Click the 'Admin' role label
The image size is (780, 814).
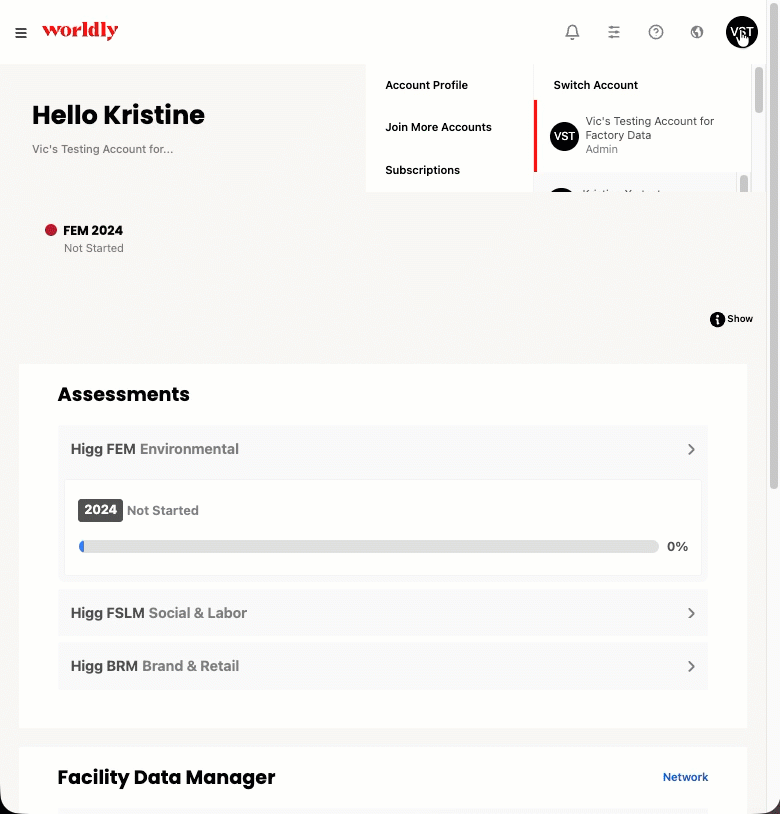(601, 150)
